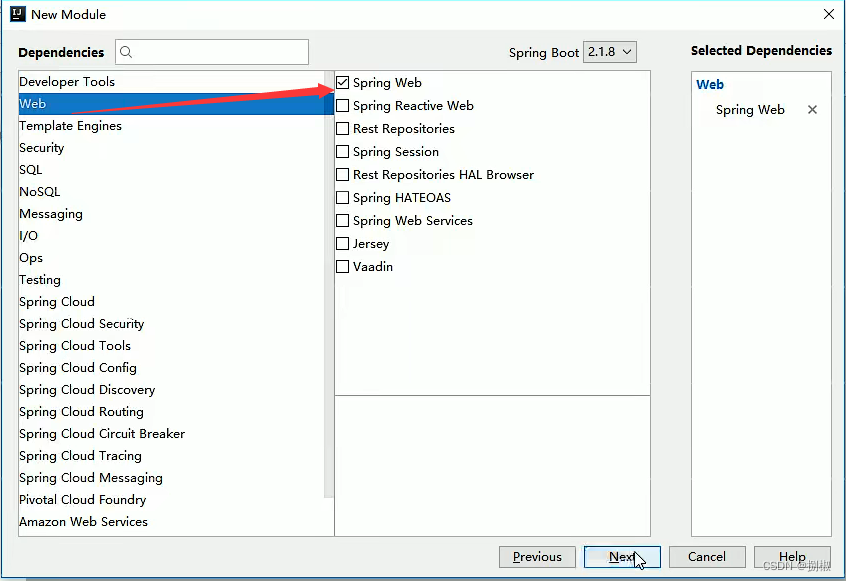Viewport: 846px width, 581px height.
Task: Select the Spring Web Services checkbox
Action: (343, 221)
